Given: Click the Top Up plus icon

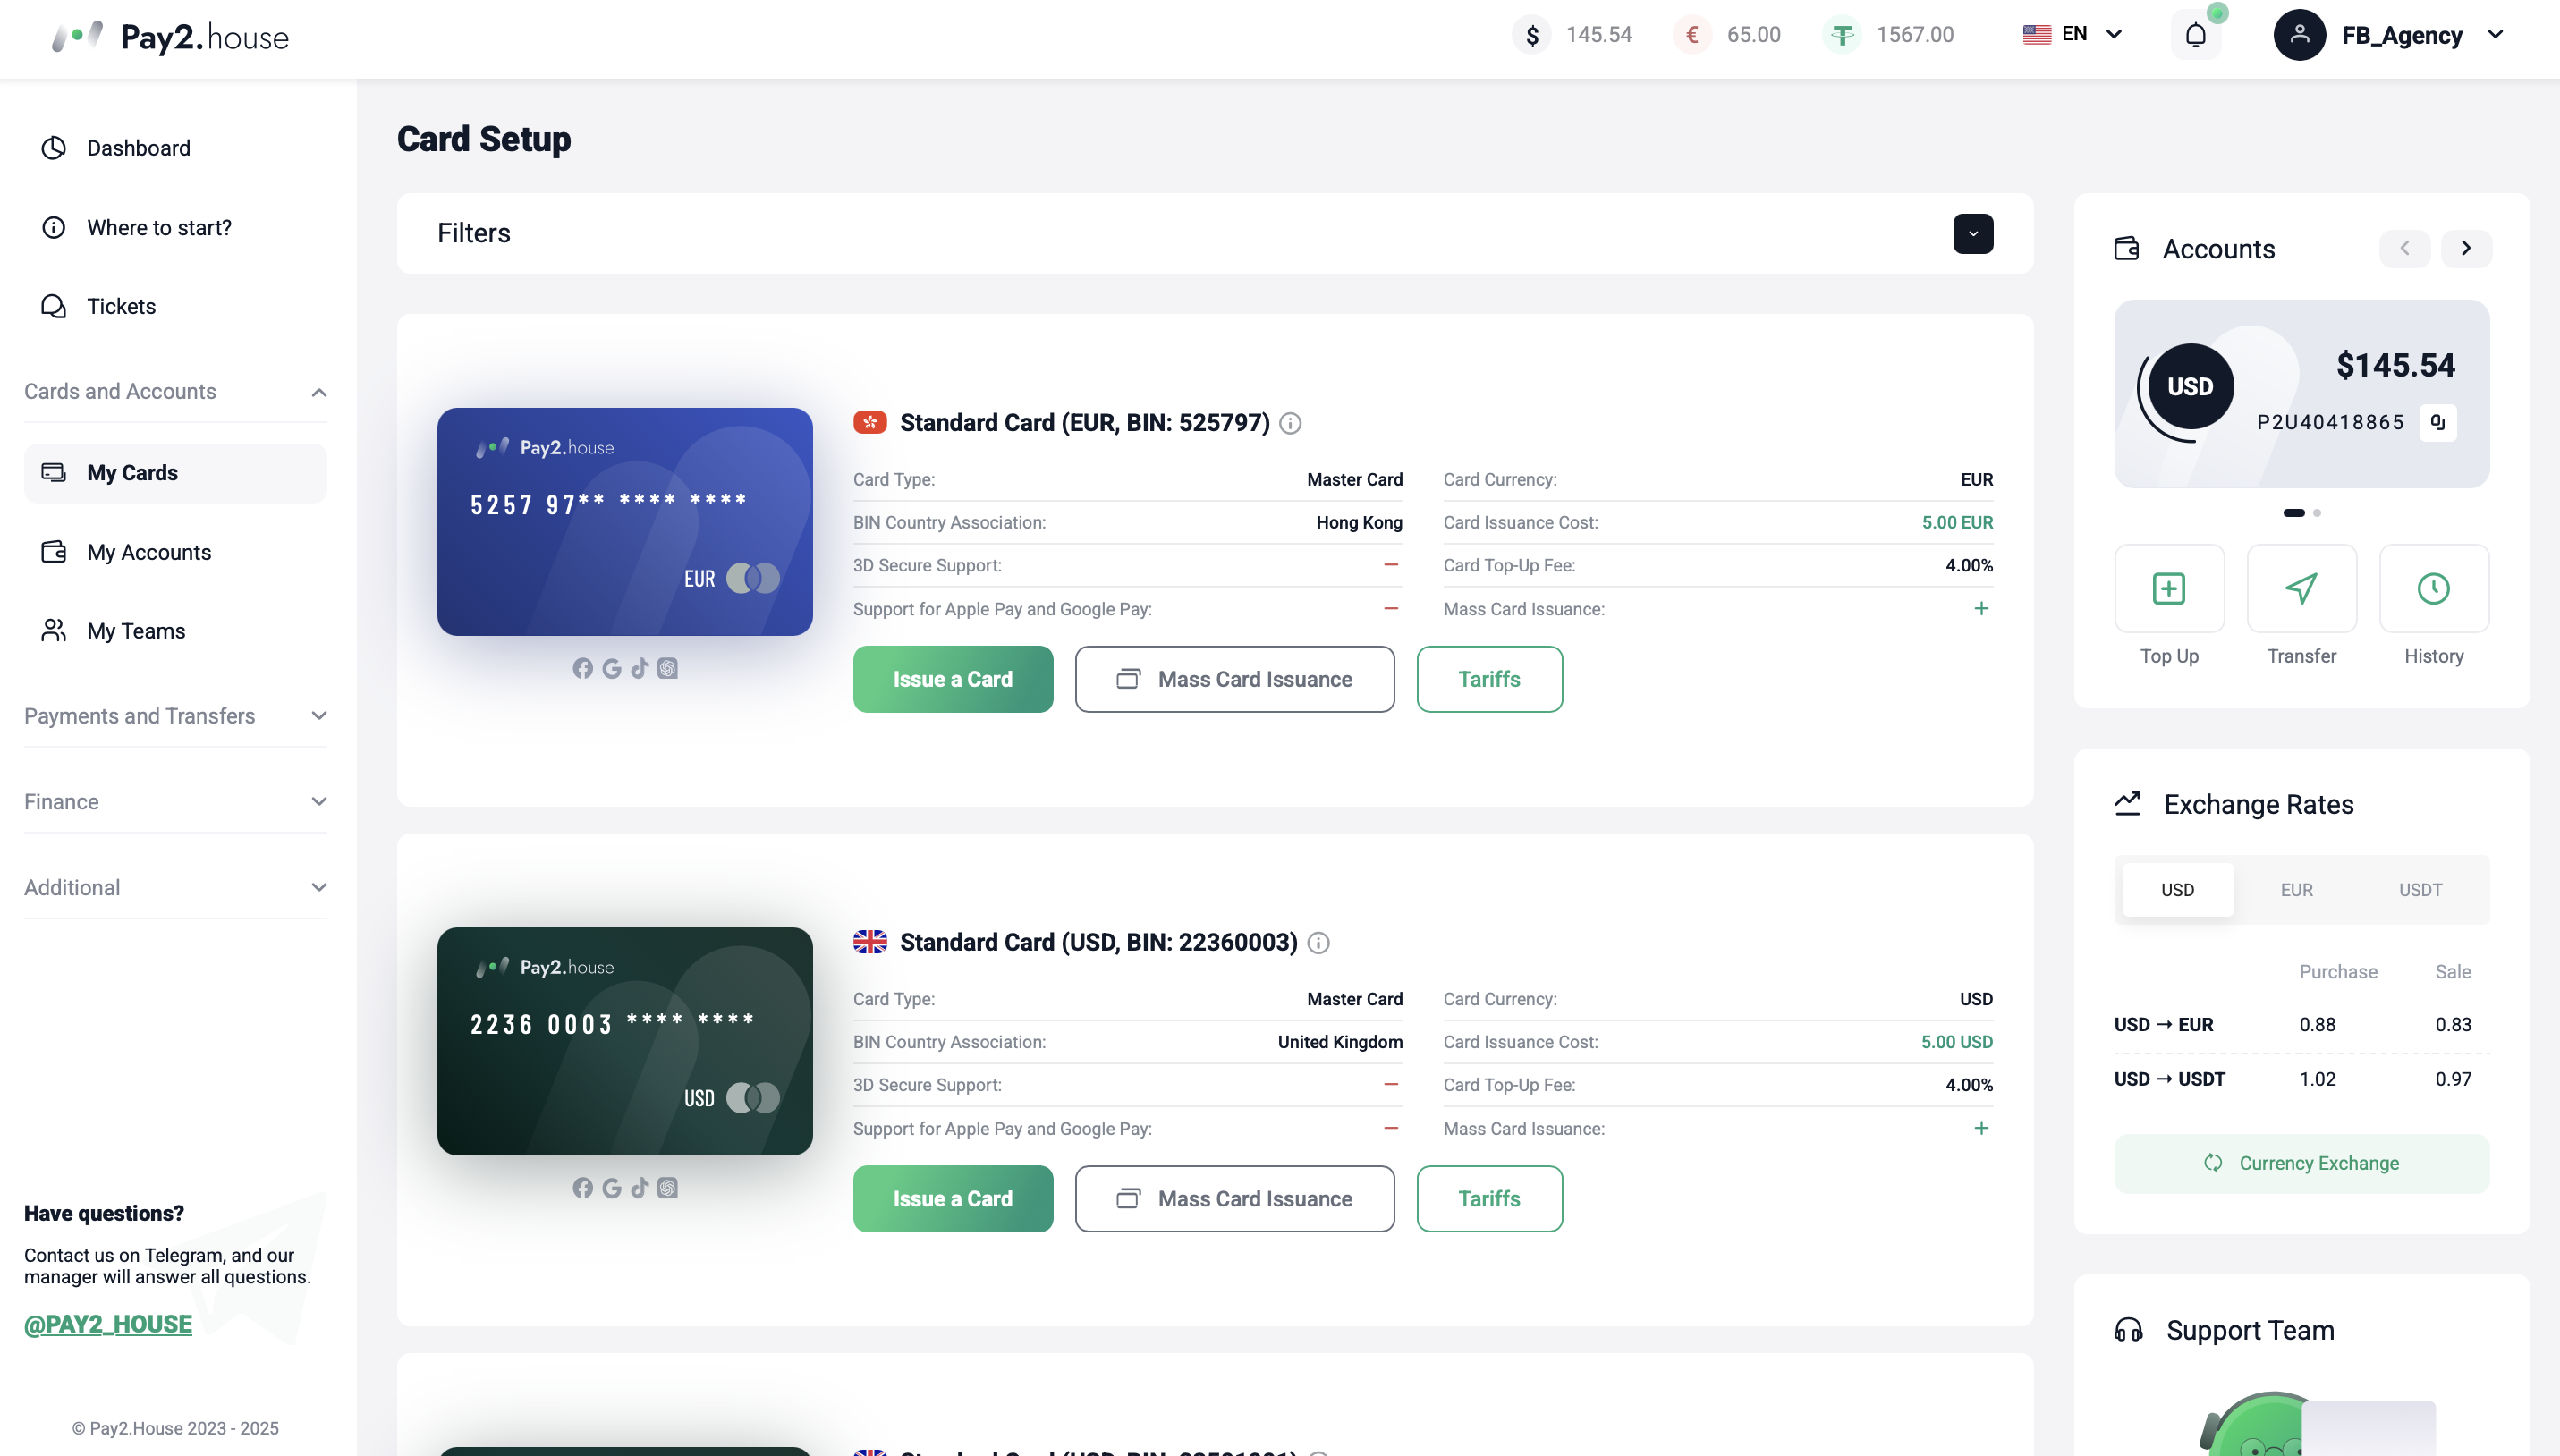Looking at the screenshot, I should (2169, 588).
